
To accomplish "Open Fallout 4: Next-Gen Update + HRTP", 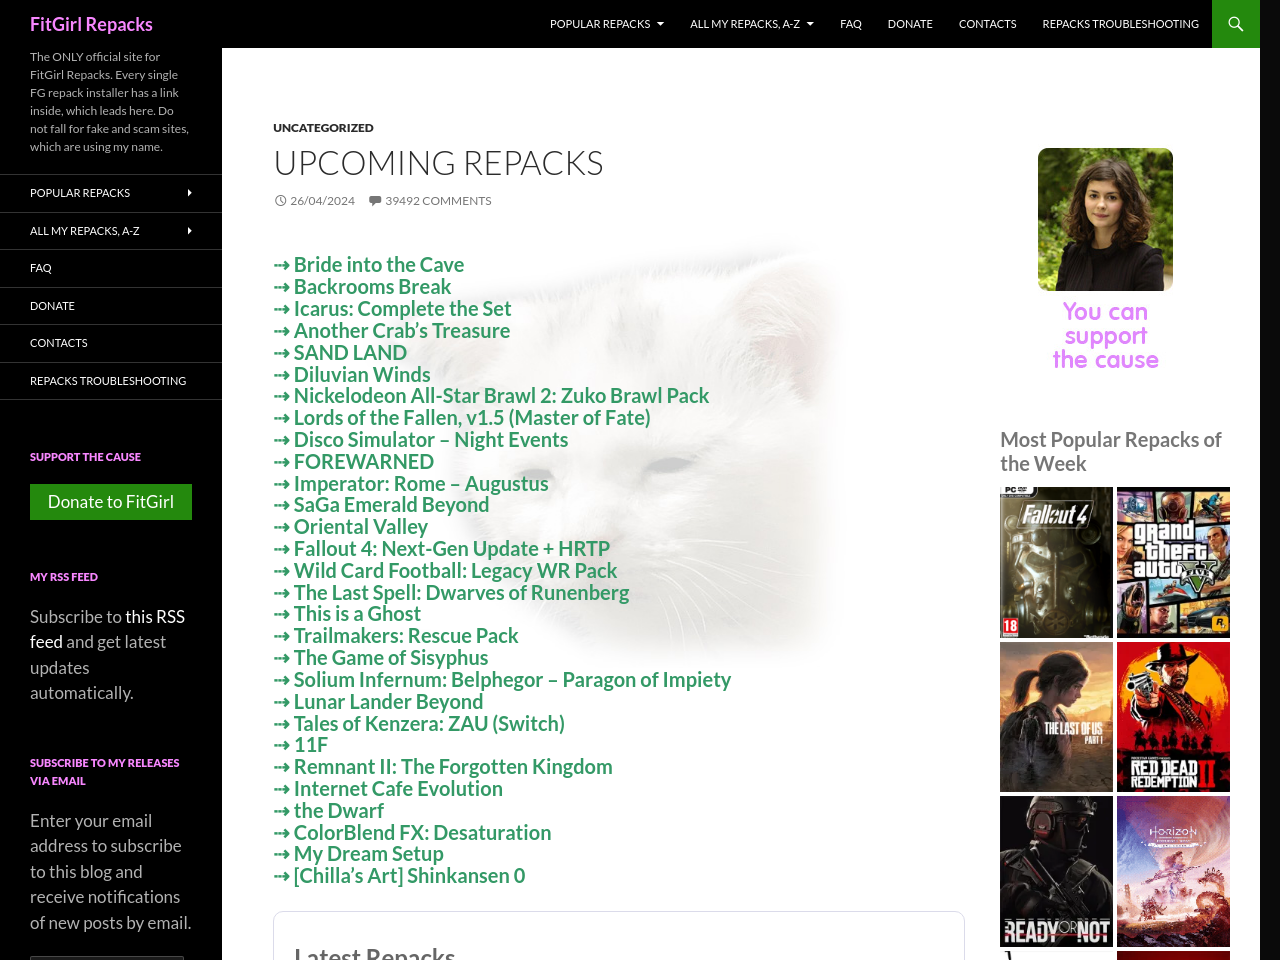I will (451, 549).
